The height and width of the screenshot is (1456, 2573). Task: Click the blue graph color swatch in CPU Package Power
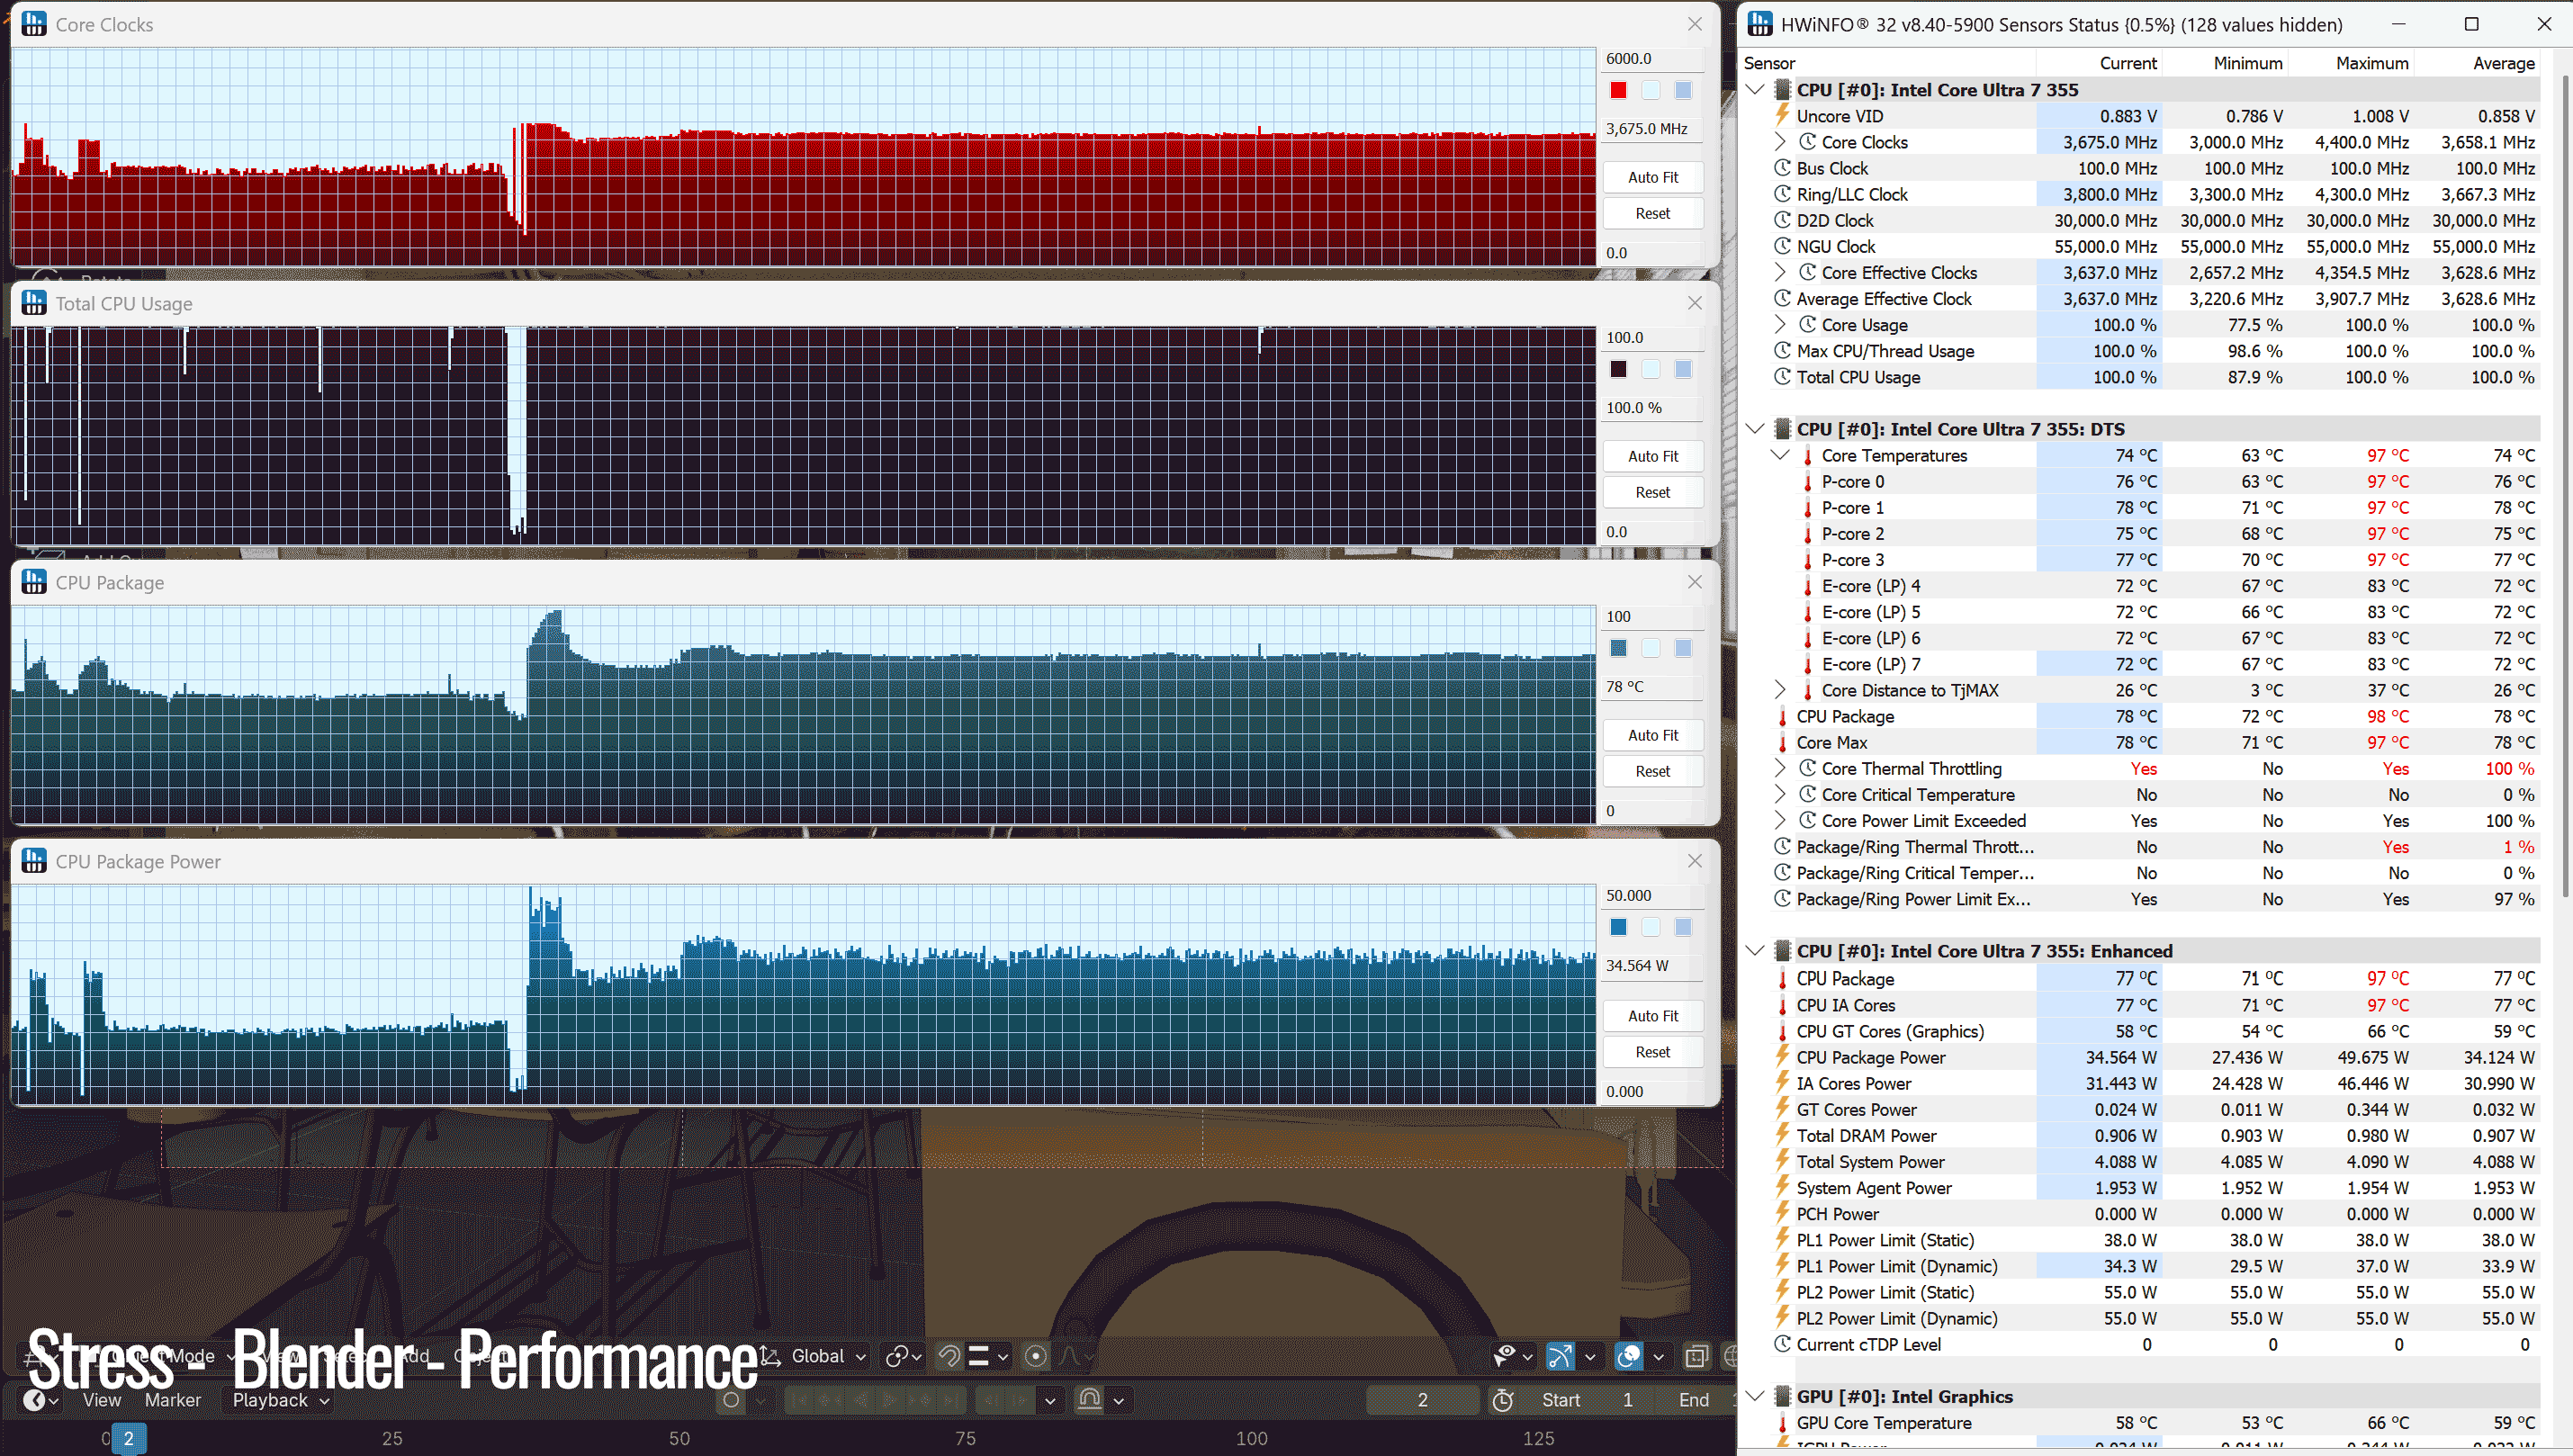tap(1618, 927)
